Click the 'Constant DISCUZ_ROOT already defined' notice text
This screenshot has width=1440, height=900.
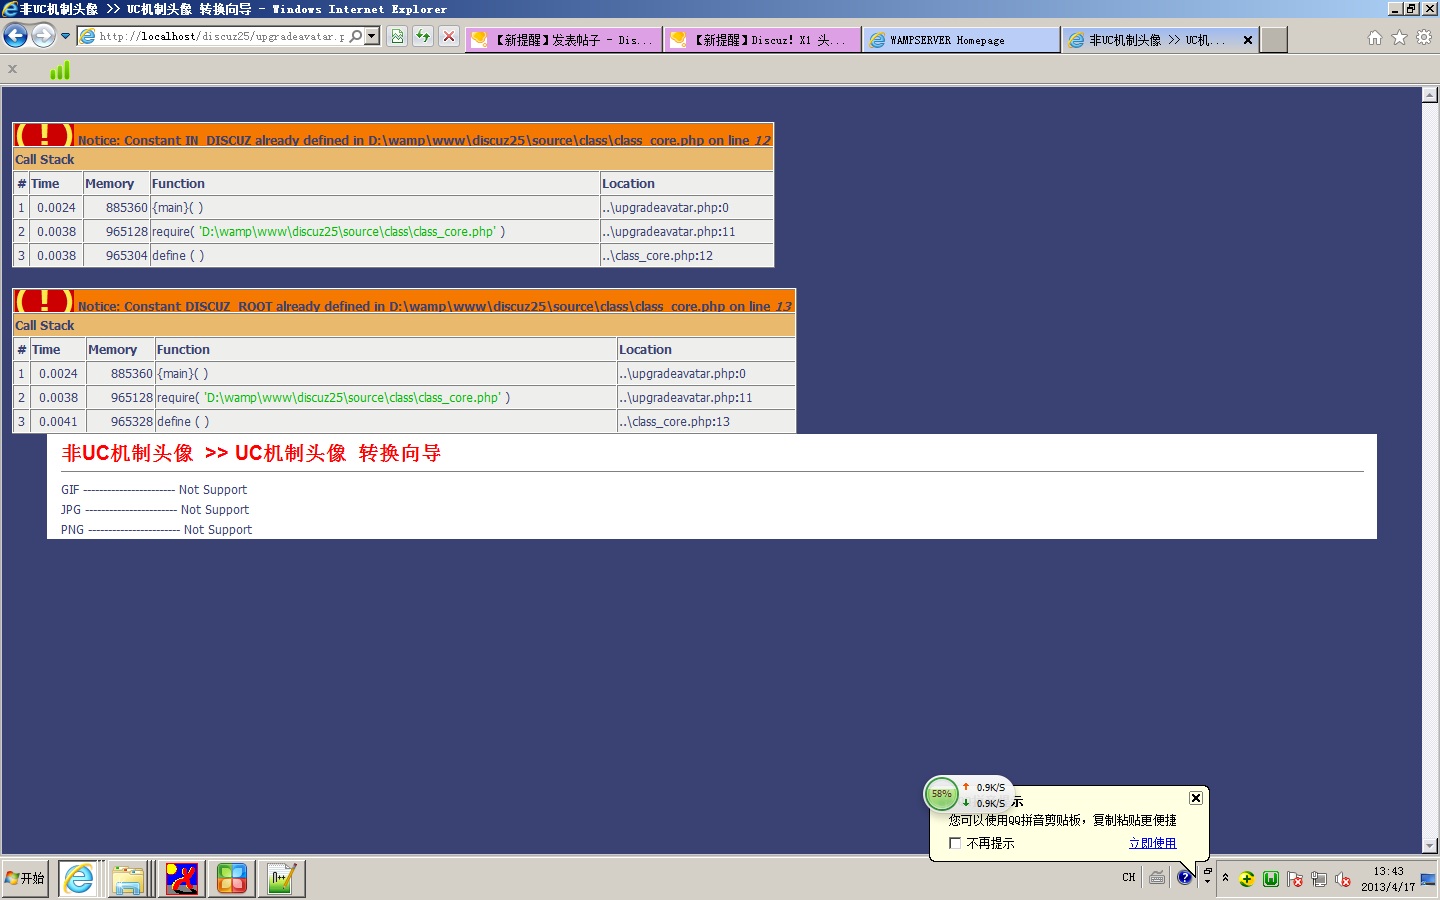[x=435, y=306]
